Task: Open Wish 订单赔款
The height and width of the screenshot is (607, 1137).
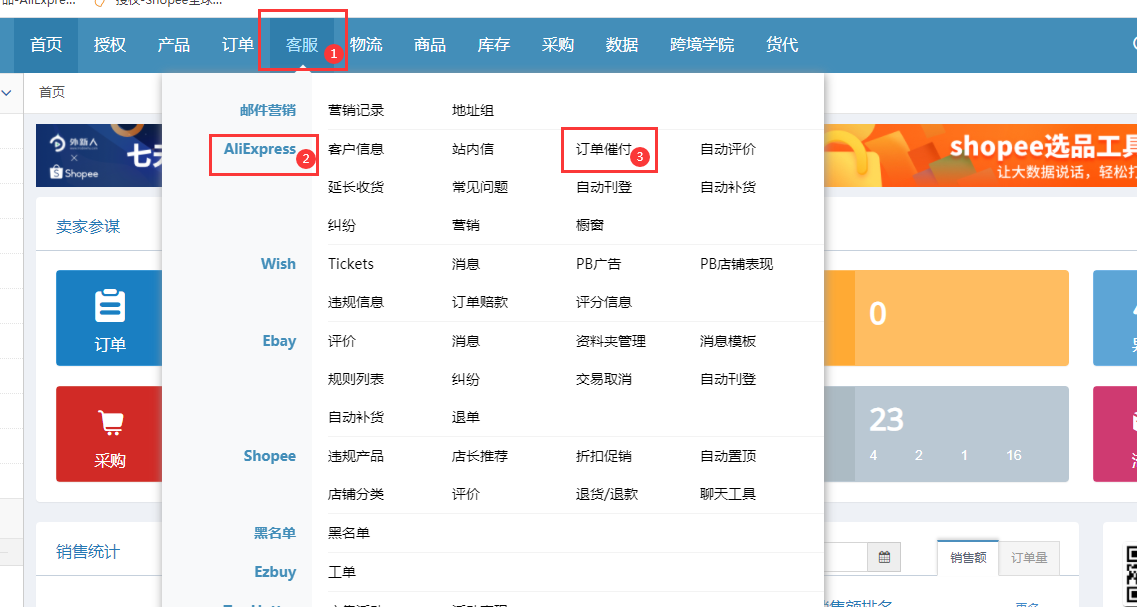Action: coord(479,302)
